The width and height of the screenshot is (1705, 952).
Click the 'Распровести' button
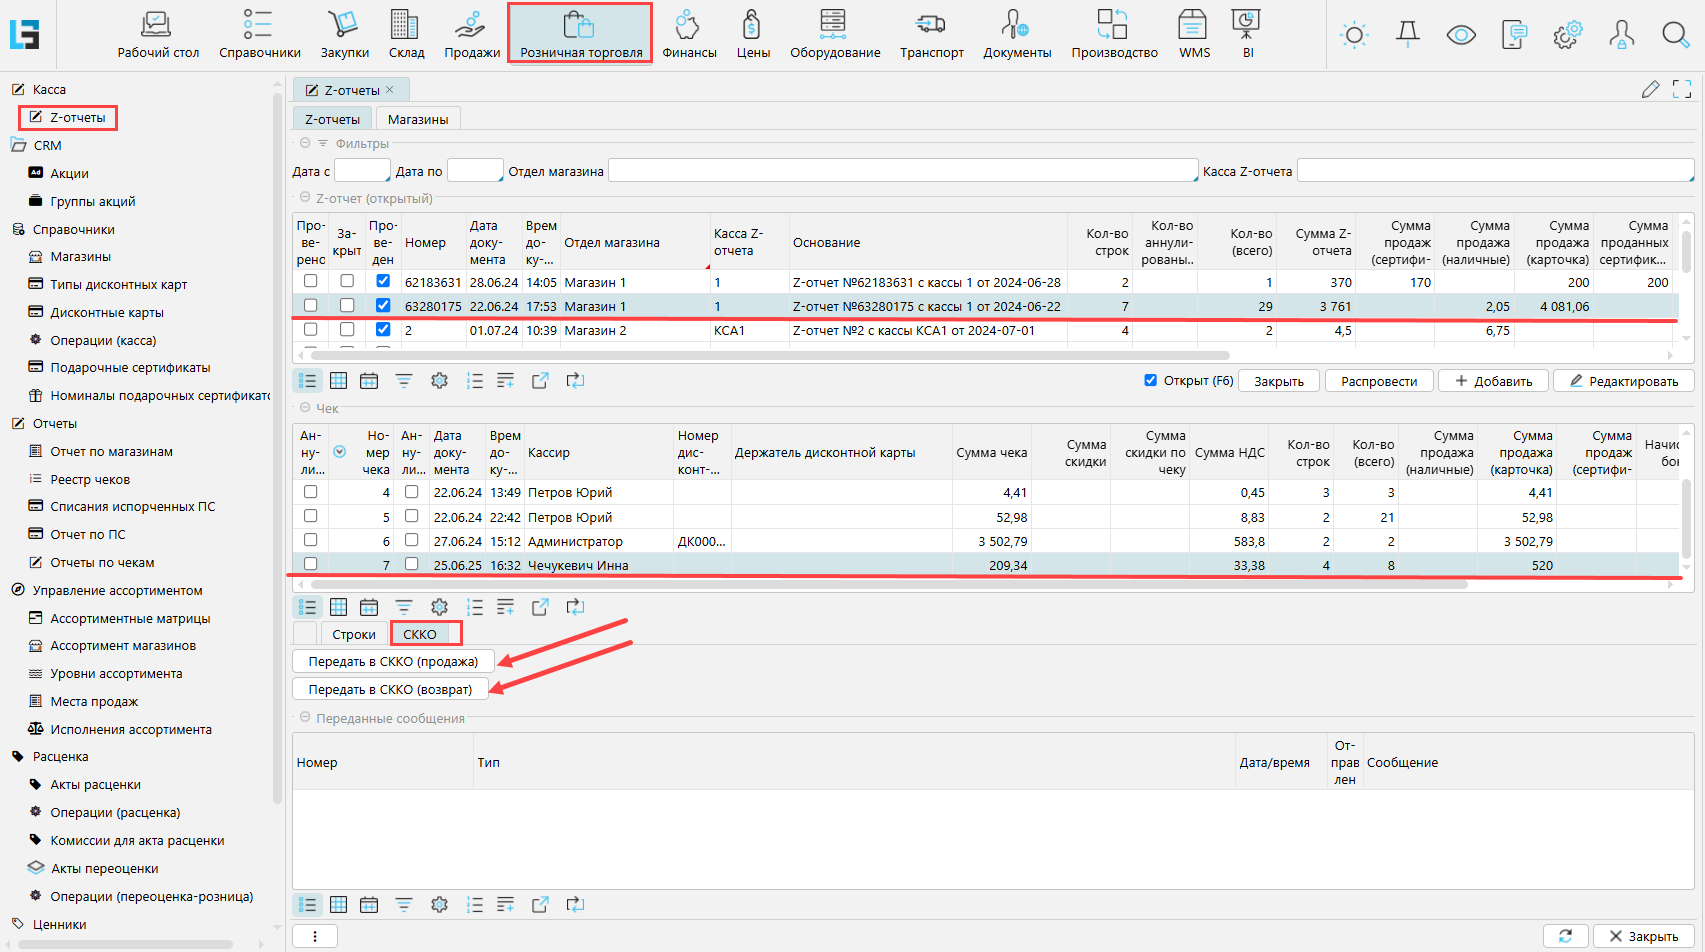1379,381
